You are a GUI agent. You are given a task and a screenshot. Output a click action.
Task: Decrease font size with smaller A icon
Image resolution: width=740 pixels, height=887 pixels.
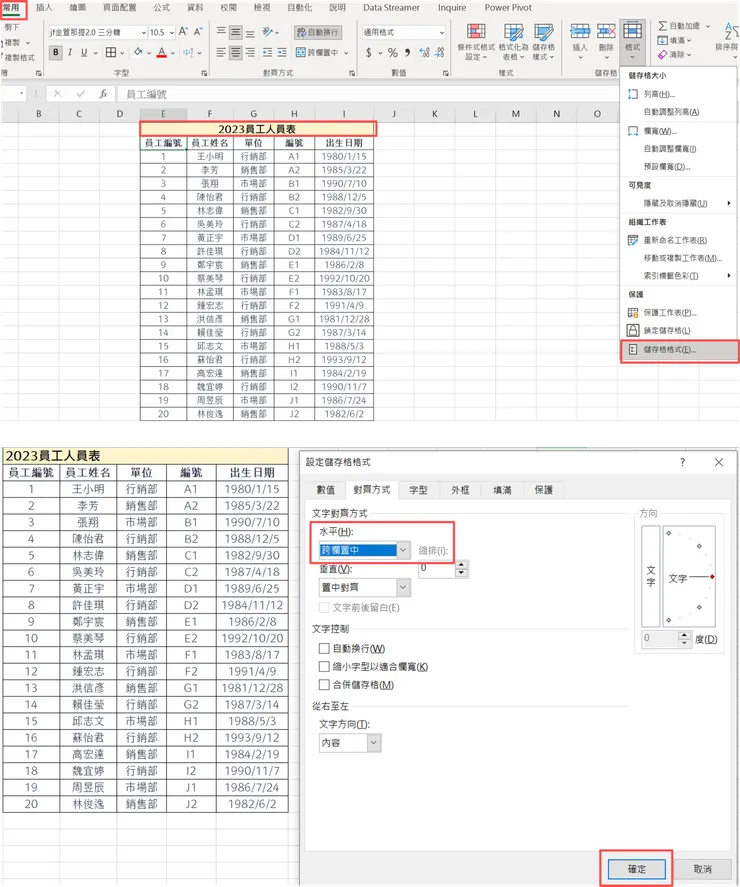pos(198,32)
